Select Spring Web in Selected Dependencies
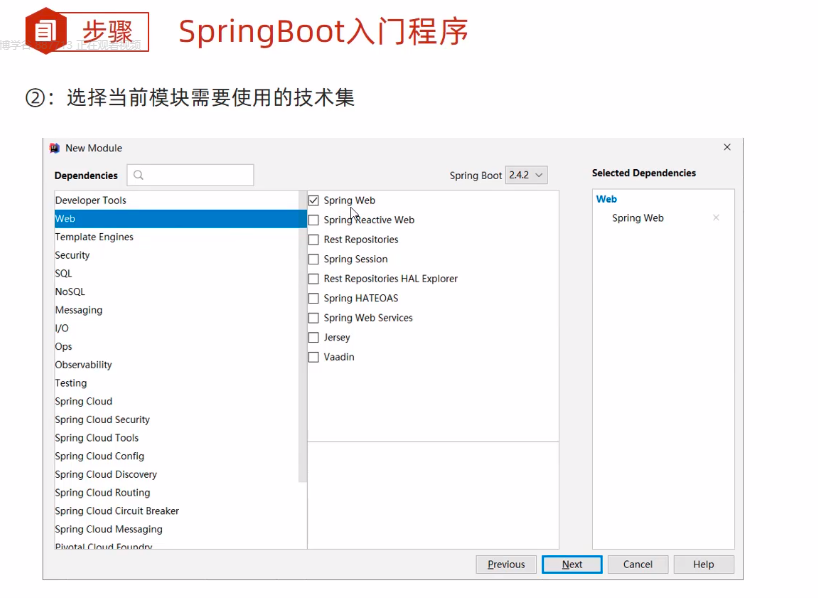 [x=637, y=218]
